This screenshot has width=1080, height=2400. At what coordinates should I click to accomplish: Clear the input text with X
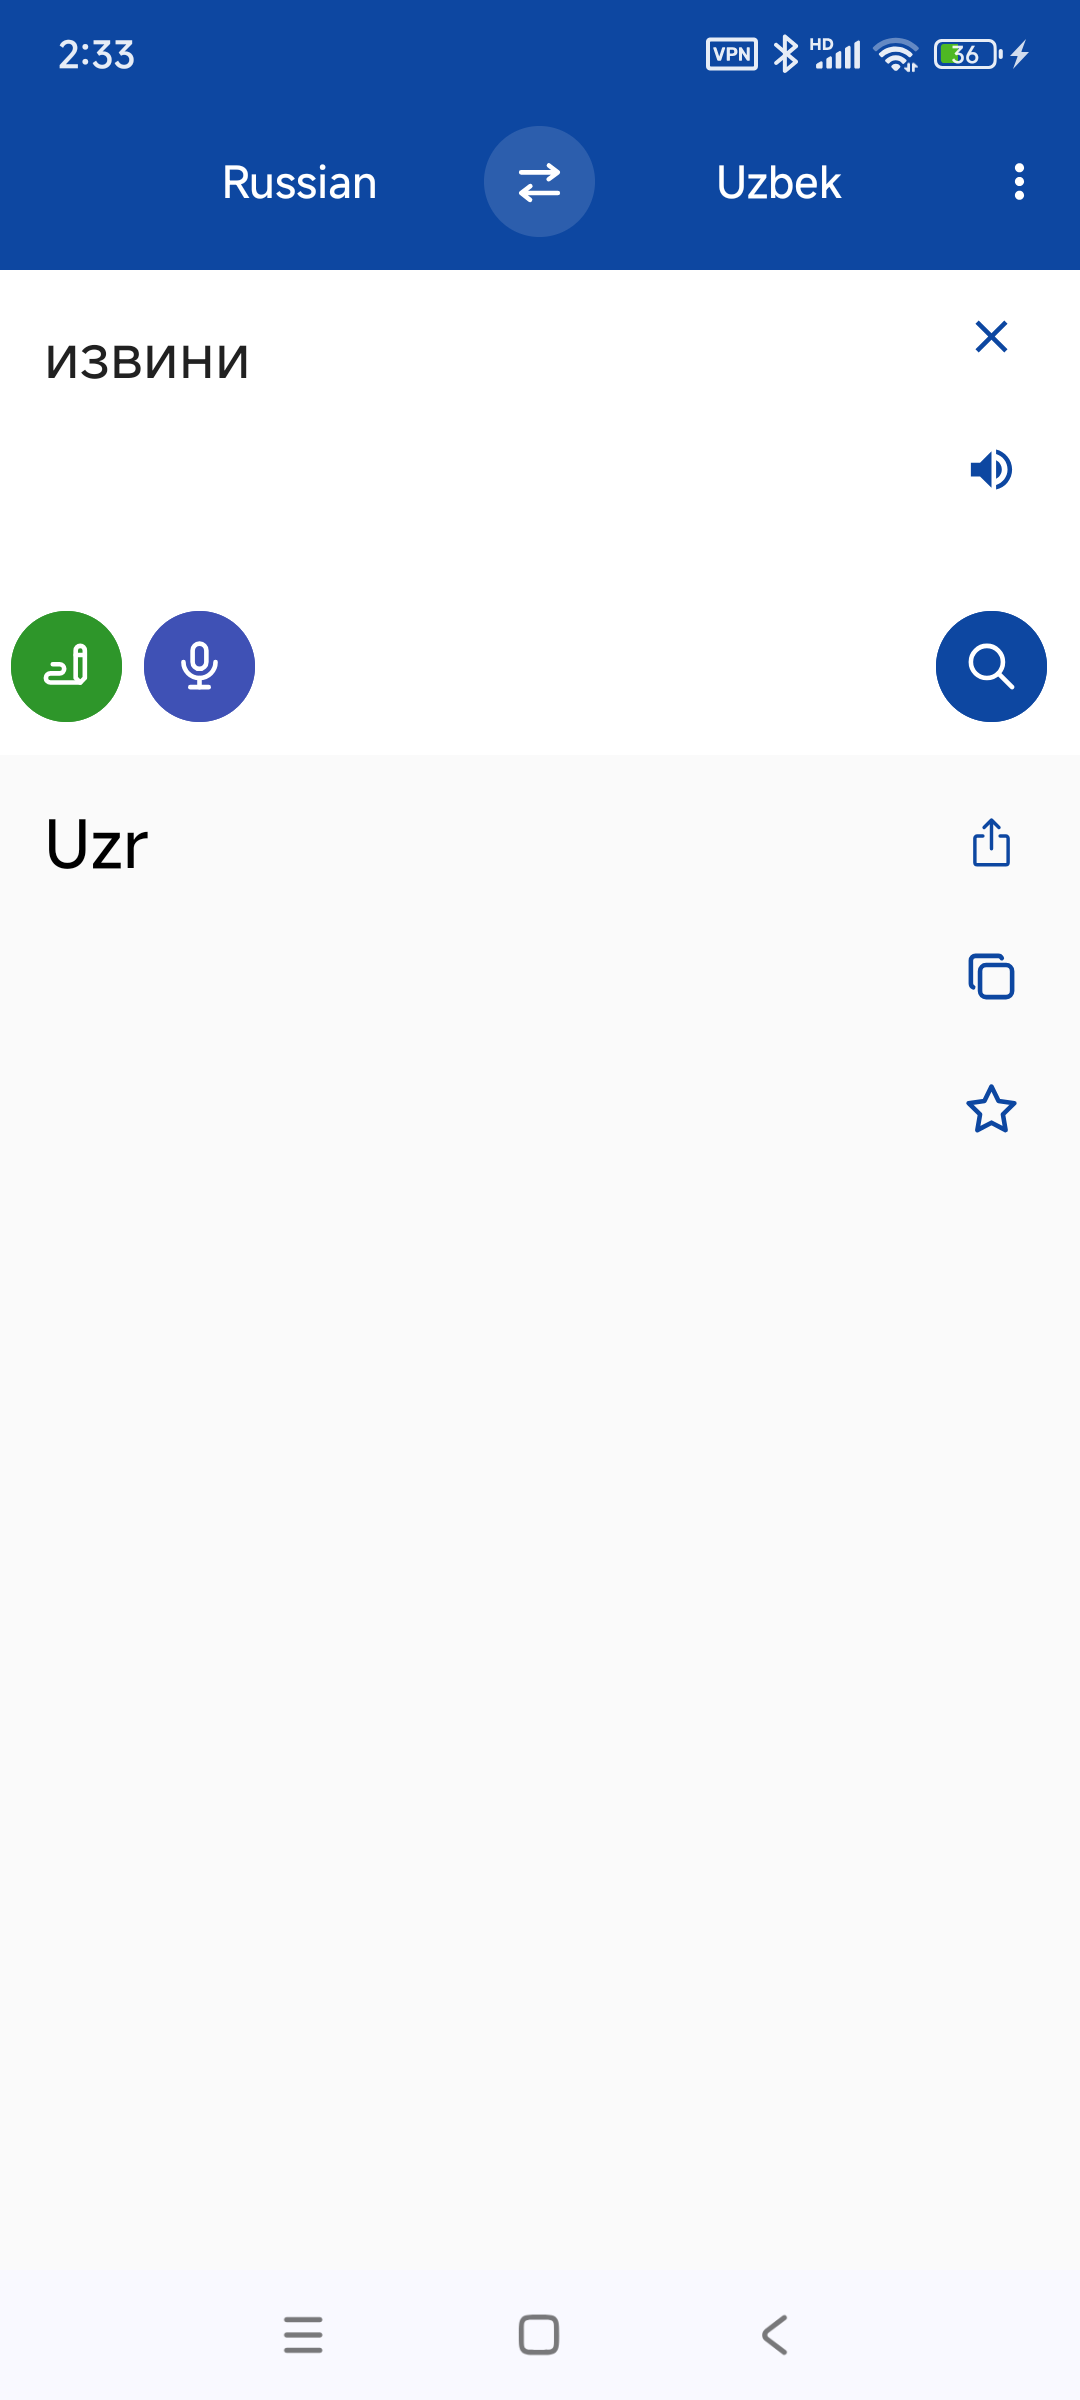click(991, 337)
